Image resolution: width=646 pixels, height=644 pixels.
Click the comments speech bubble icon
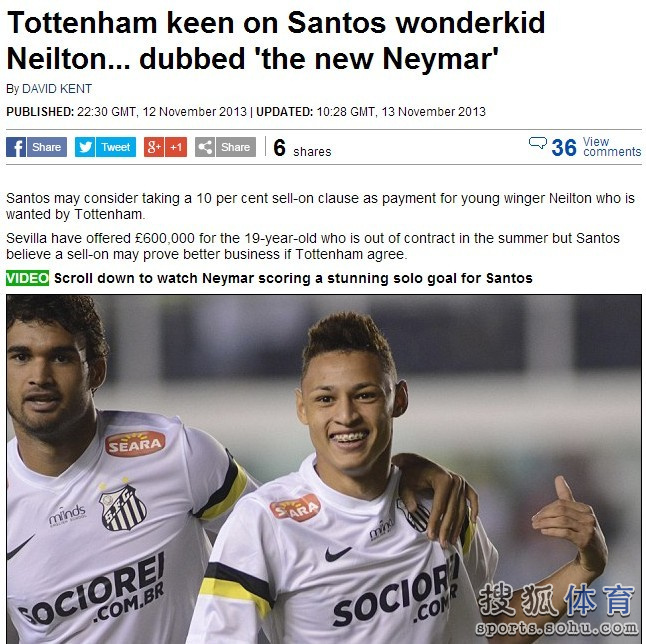[538, 143]
